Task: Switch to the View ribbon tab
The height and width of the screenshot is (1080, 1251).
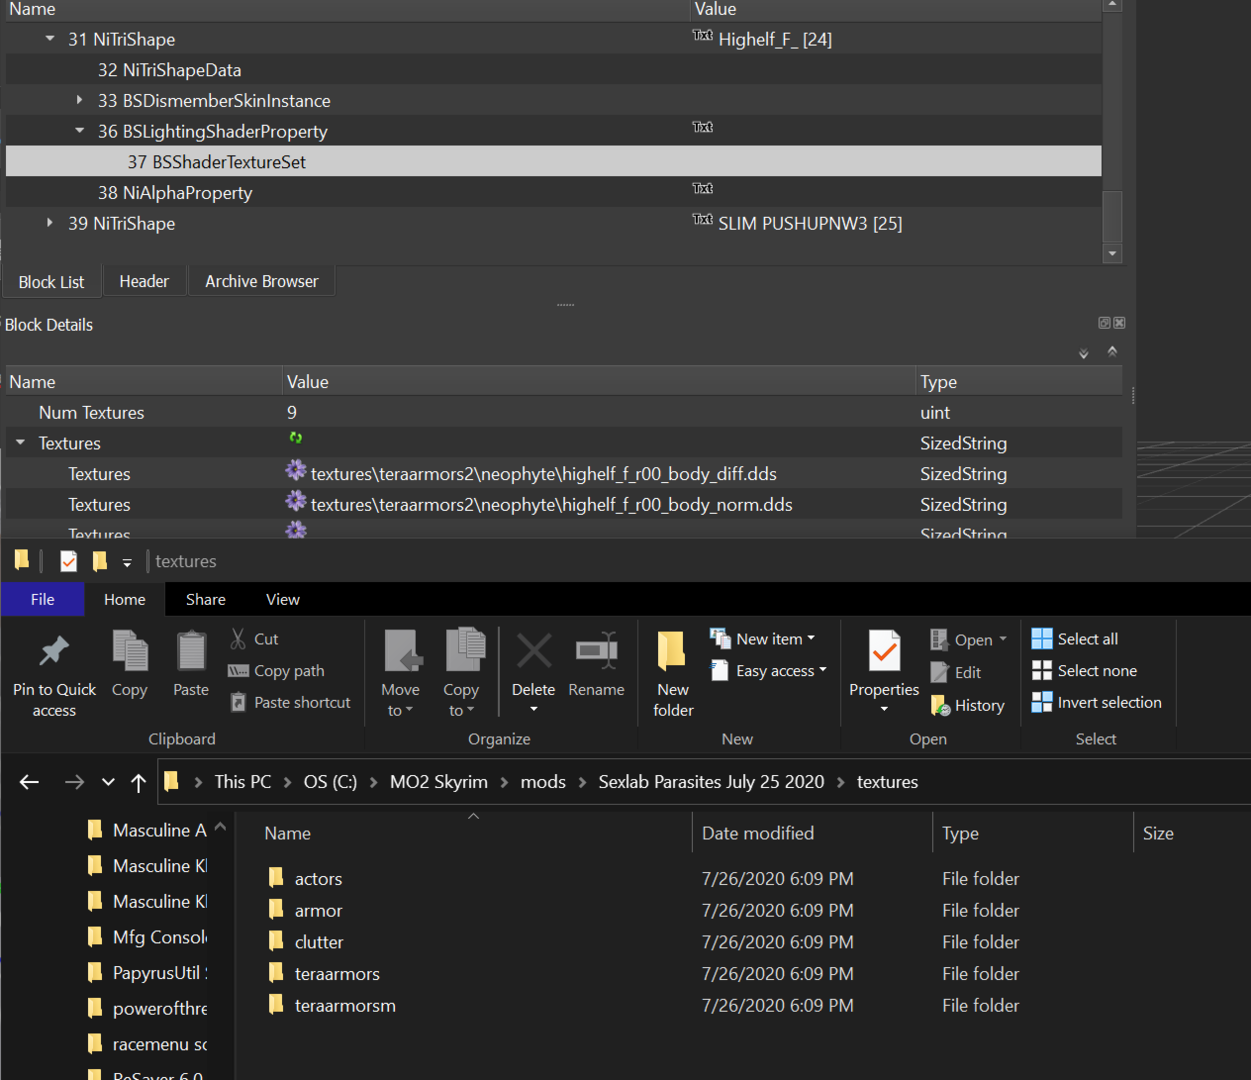Action: (x=283, y=599)
